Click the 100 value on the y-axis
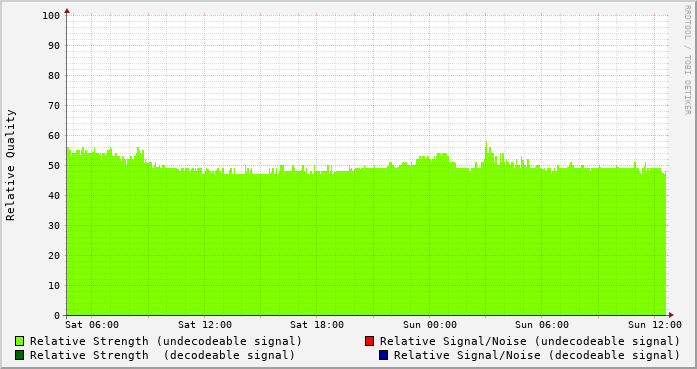This screenshot has width=697, height=369. [x=51, y=16]
